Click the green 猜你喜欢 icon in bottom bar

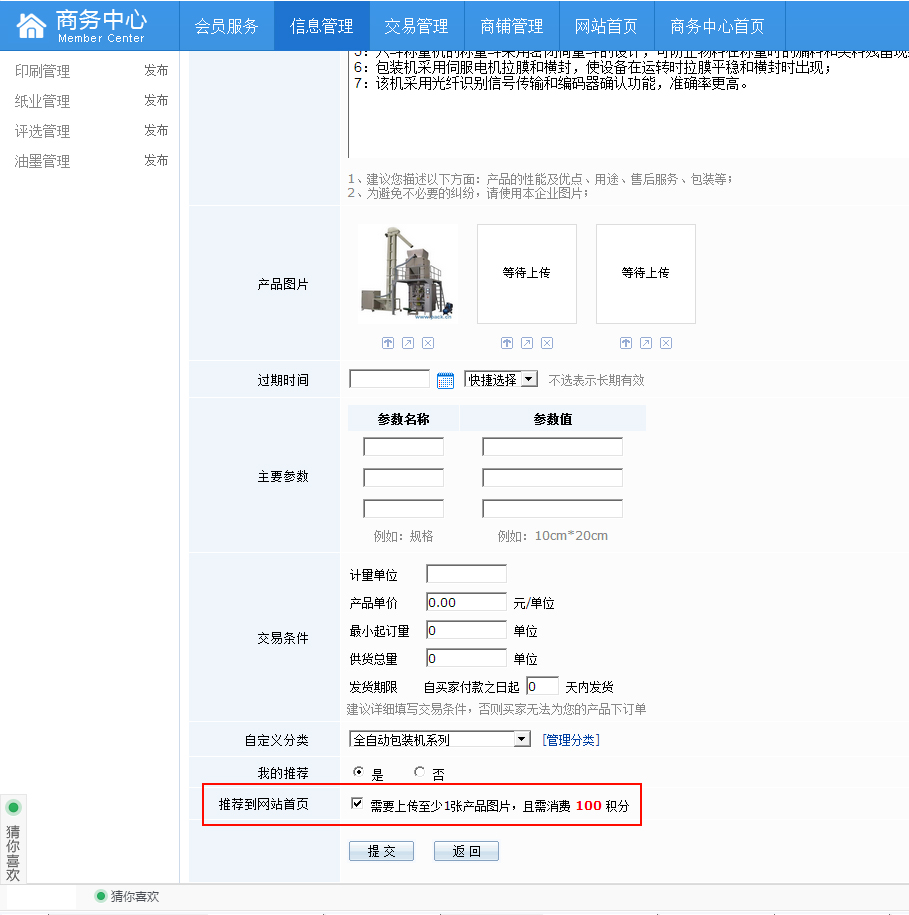[x=100, y=896]
